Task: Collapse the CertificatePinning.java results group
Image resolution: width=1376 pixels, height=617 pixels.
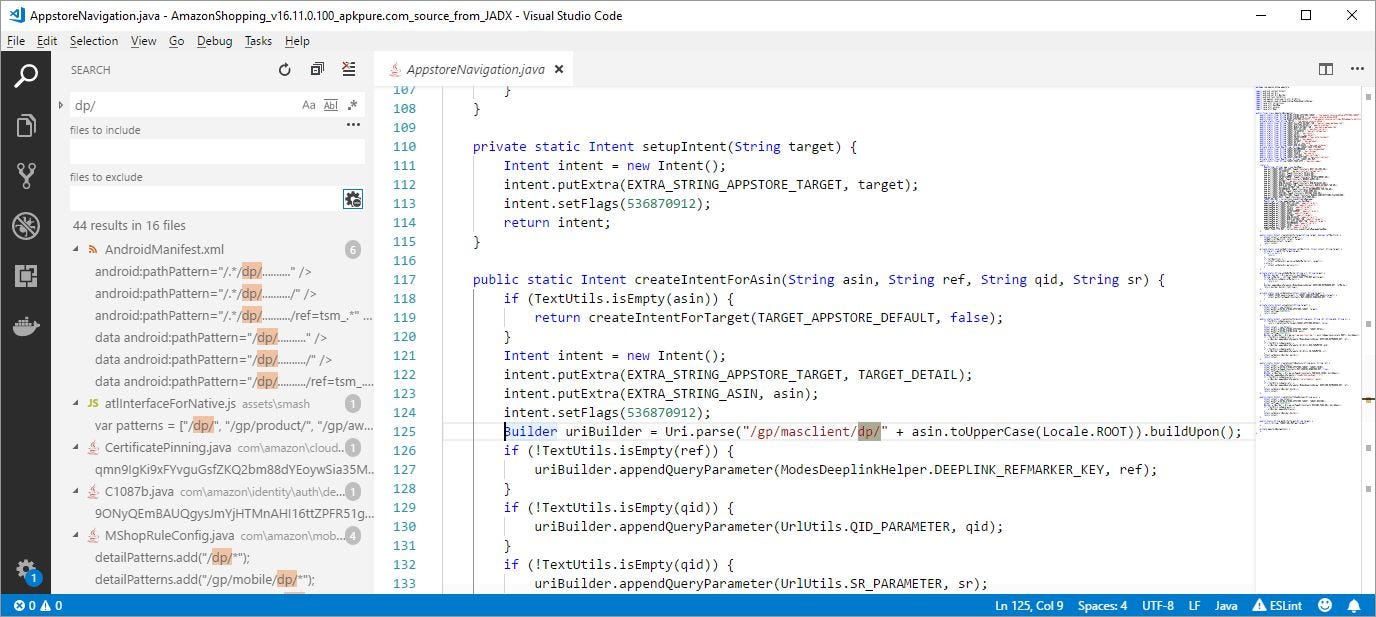Action: tap(77, 448)
